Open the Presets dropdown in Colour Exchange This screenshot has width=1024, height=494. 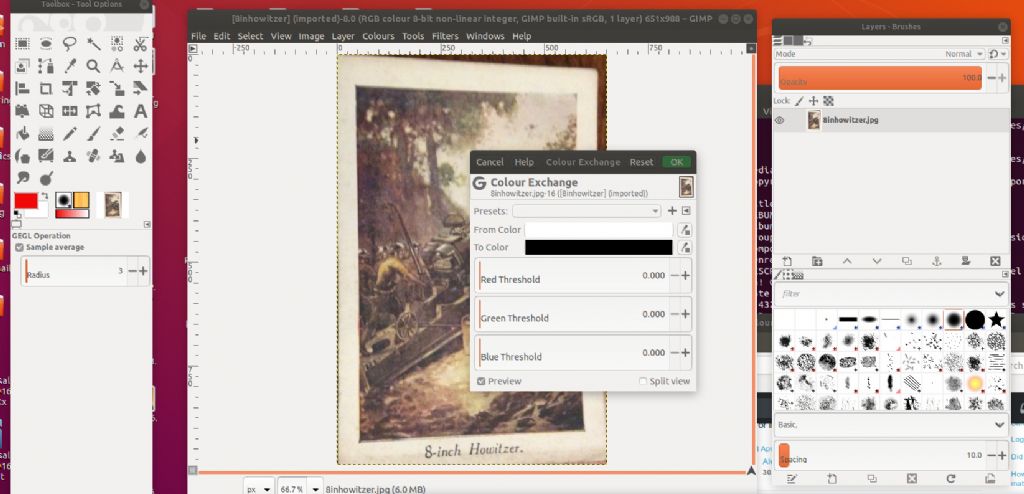point(586,211)
